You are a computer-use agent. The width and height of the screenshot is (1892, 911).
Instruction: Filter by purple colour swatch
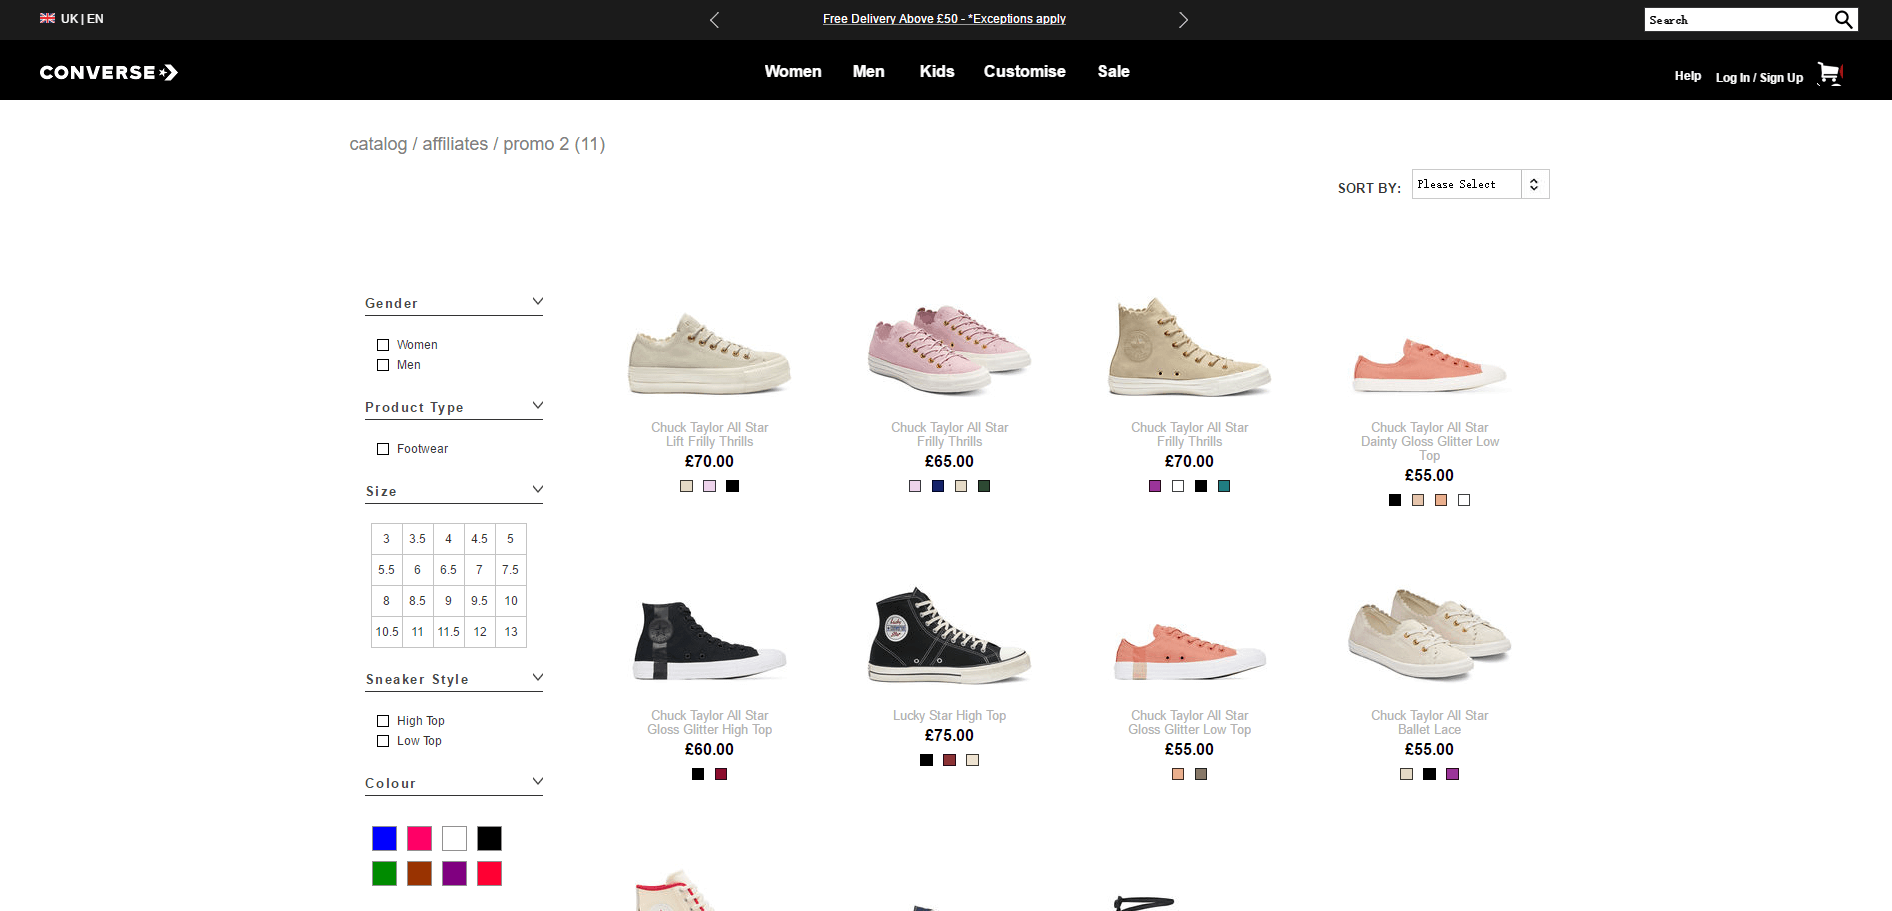454,873
